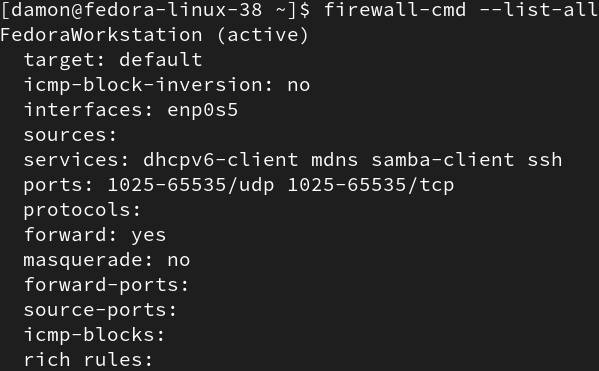Click the icmp-blocks: line
This screenshot has height=371, width=599.
94,335
